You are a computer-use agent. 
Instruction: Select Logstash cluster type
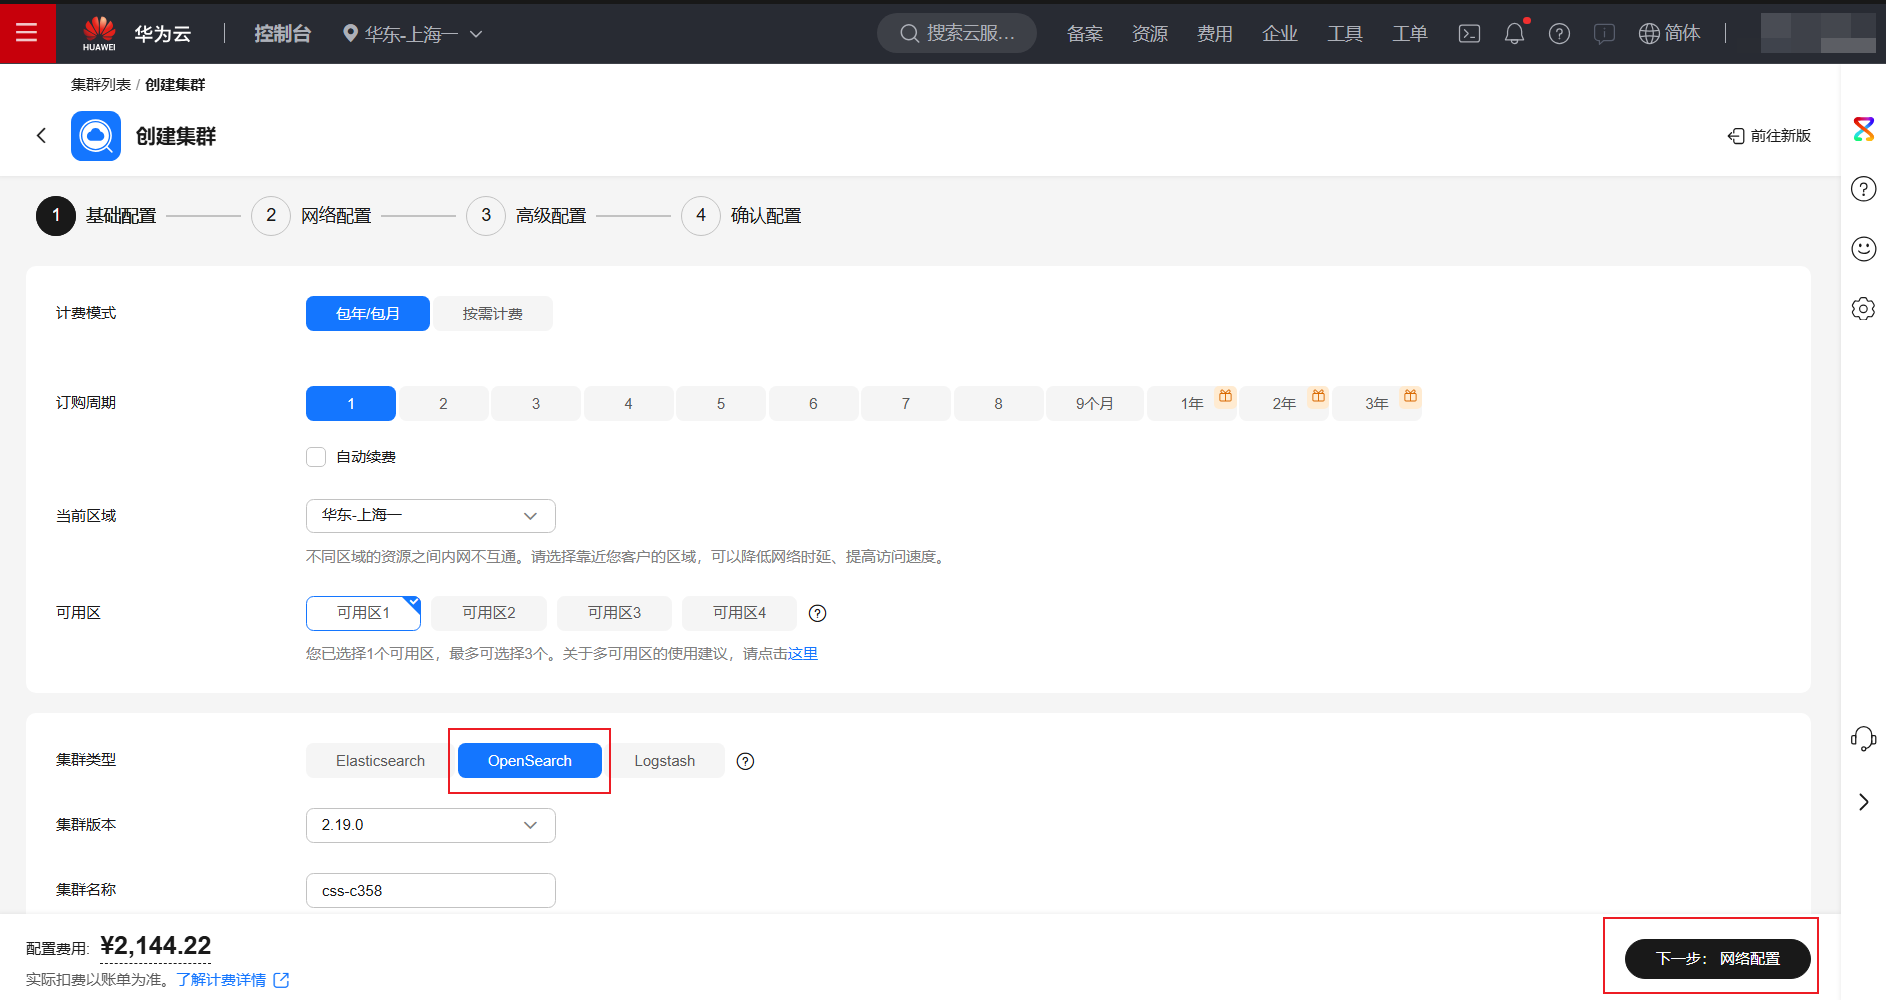pos(664,761)
